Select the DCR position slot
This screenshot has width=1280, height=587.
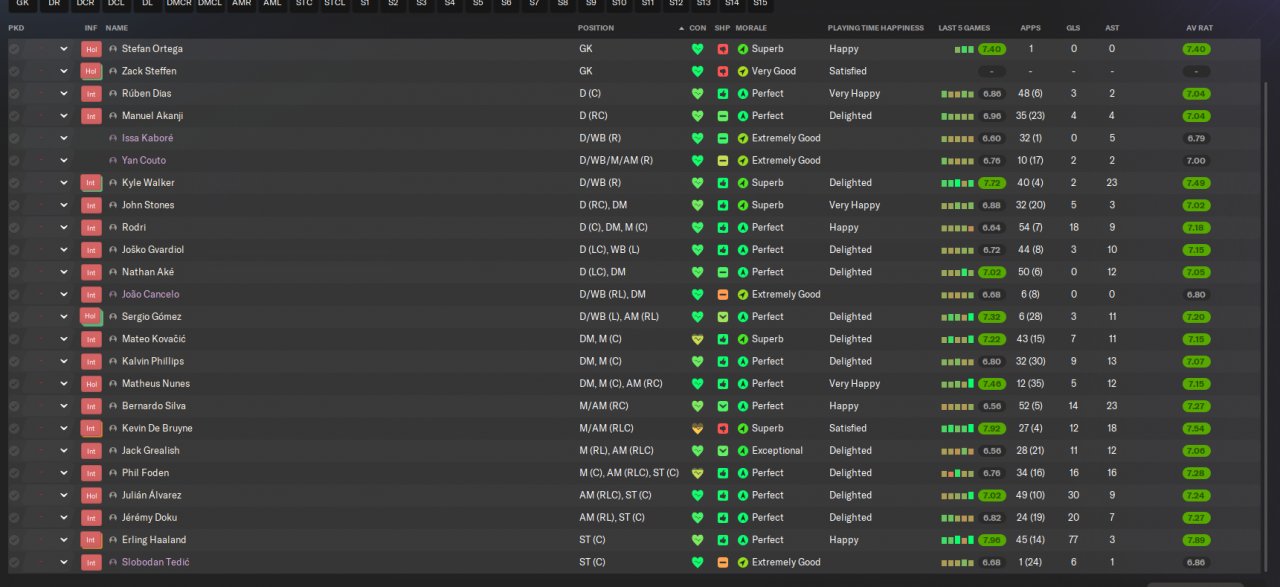[85, 5]
